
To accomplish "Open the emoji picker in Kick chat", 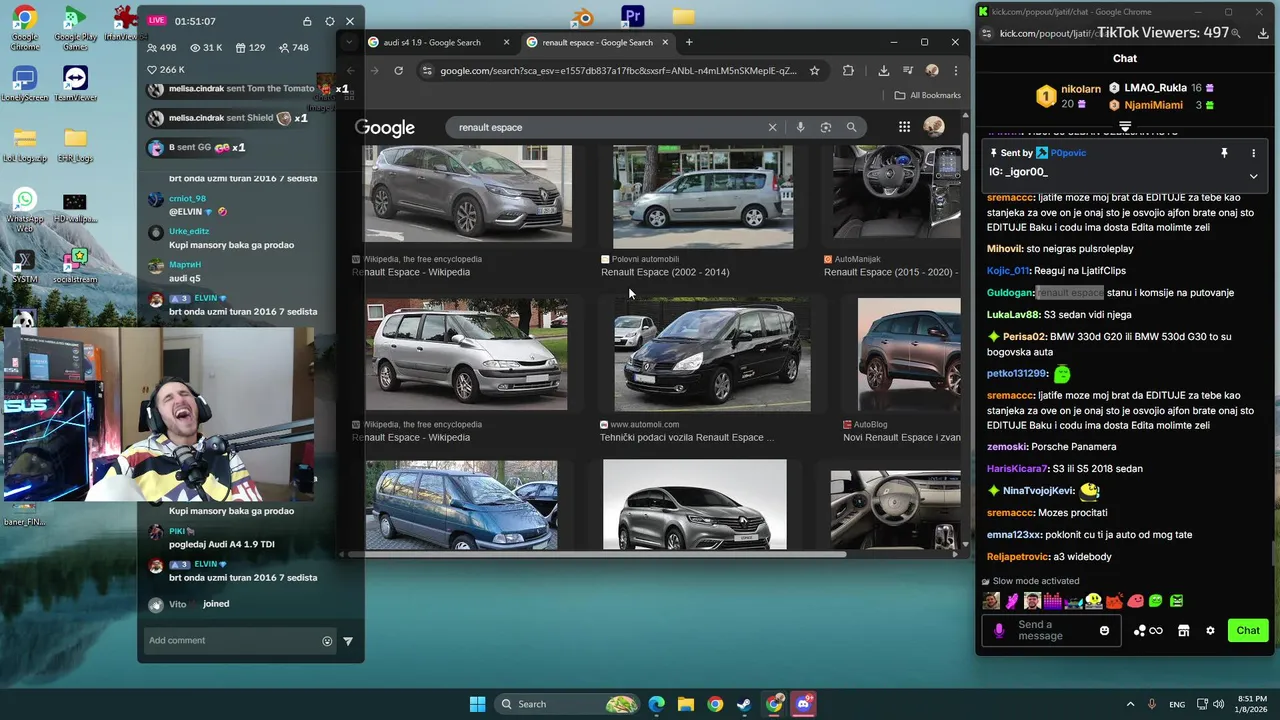I will coord(1104,631).
